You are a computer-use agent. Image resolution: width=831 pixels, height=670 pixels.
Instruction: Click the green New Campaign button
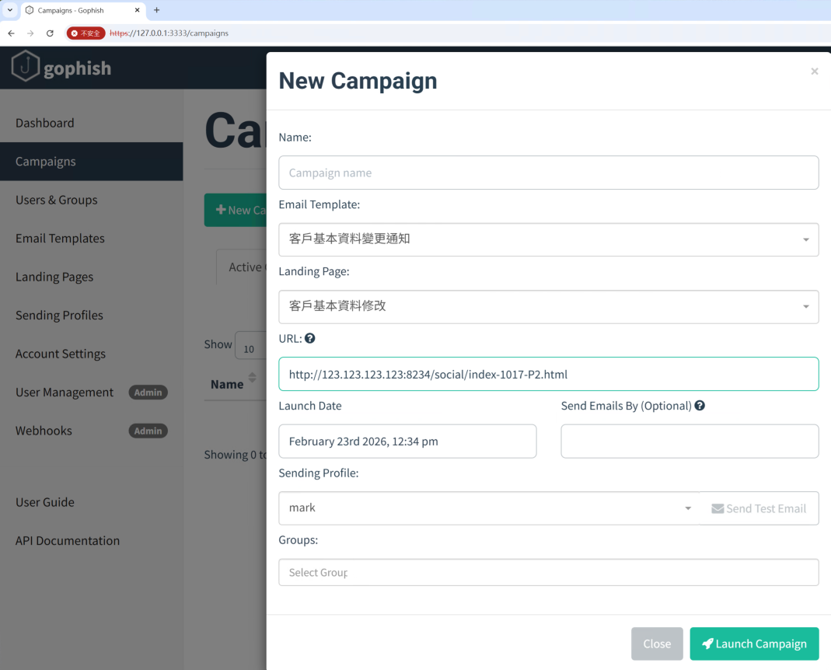235,210
